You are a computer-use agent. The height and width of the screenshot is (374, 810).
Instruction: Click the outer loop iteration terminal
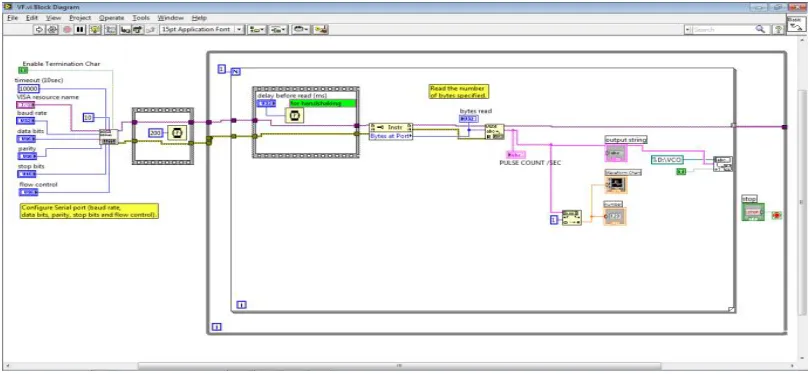point(217,326)
